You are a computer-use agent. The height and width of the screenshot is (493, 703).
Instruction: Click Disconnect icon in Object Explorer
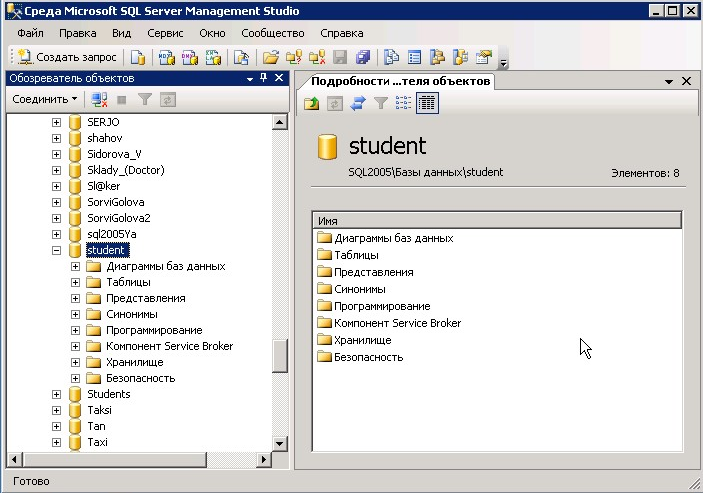point(99,99)
